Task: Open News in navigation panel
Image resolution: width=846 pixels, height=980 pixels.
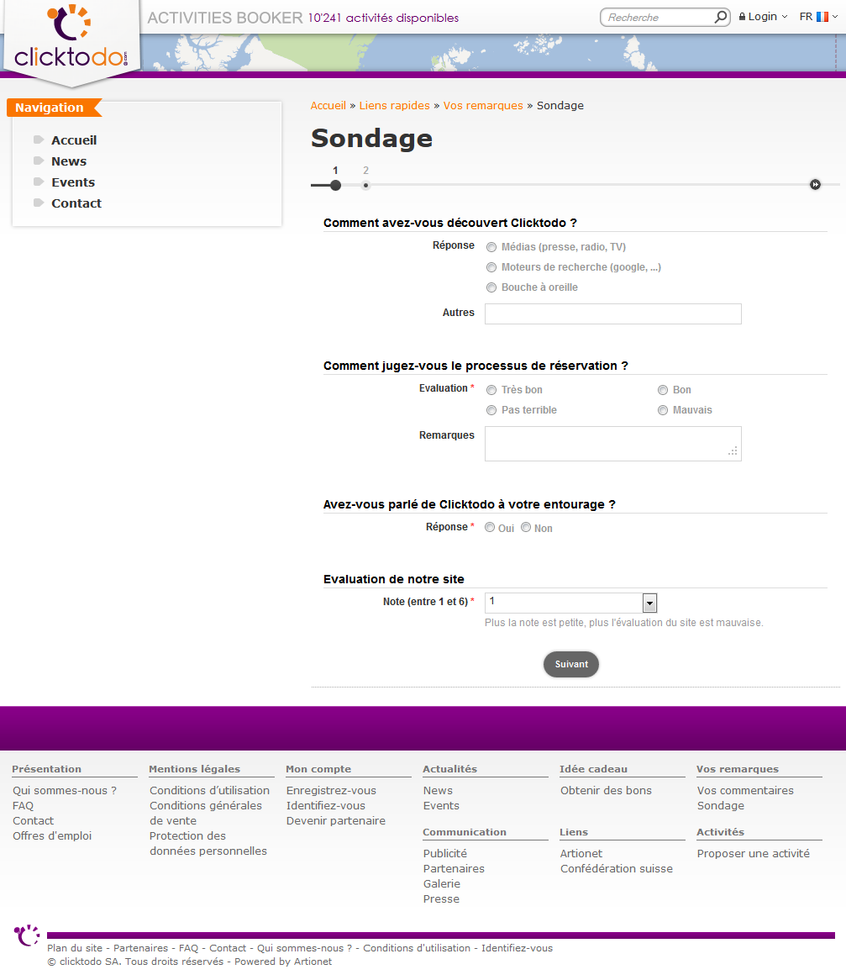Action: click(69, 161)
